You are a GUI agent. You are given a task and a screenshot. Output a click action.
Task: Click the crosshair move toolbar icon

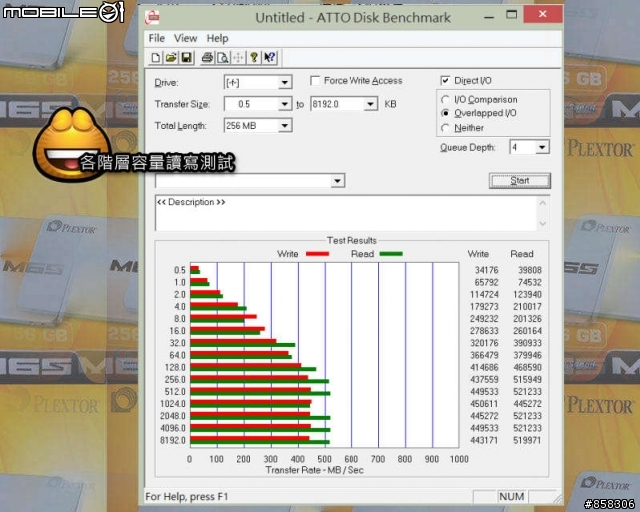pos(238,58)
